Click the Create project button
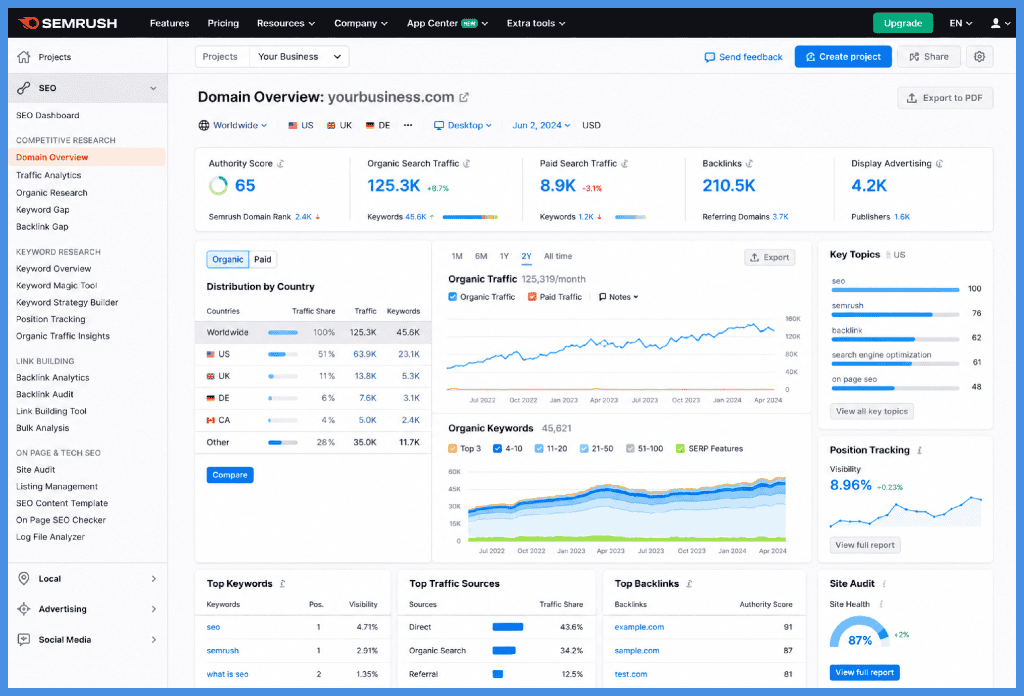The height and width of the screenshot is (696, 1024). (x=843, y=57)
